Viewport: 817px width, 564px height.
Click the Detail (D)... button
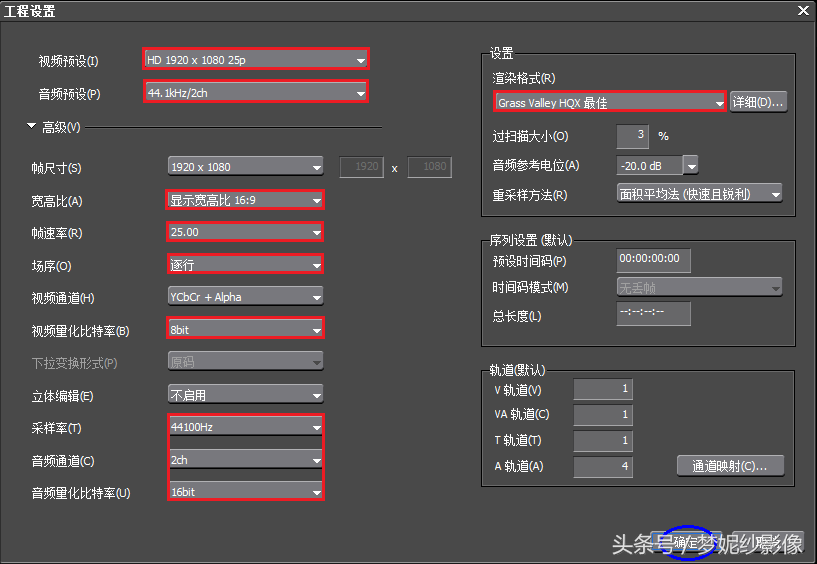[x=758, y=102]
